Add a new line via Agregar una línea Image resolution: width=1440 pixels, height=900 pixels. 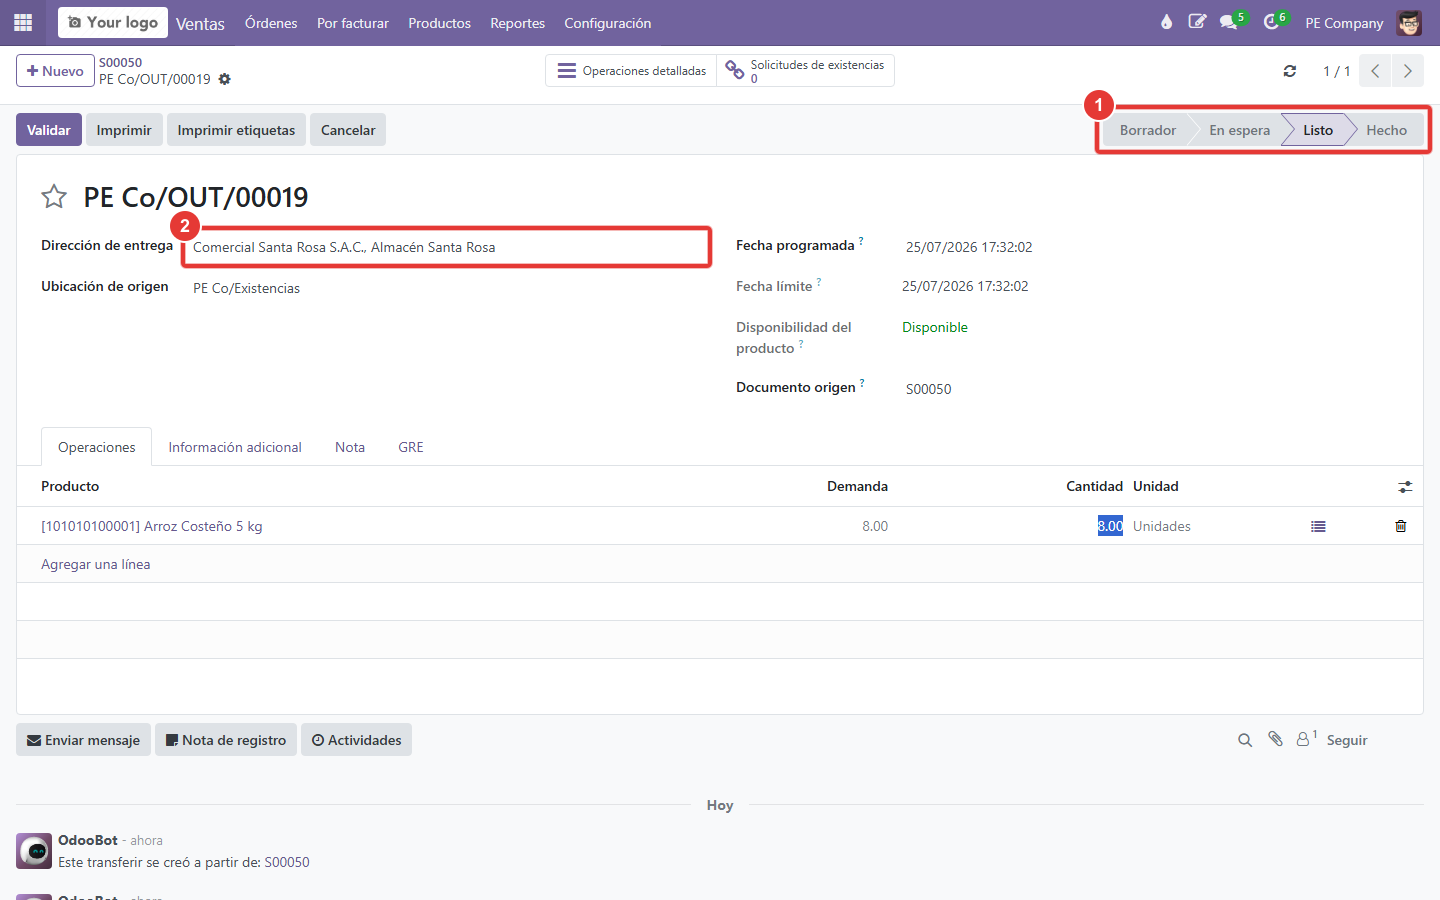point(96,564)
